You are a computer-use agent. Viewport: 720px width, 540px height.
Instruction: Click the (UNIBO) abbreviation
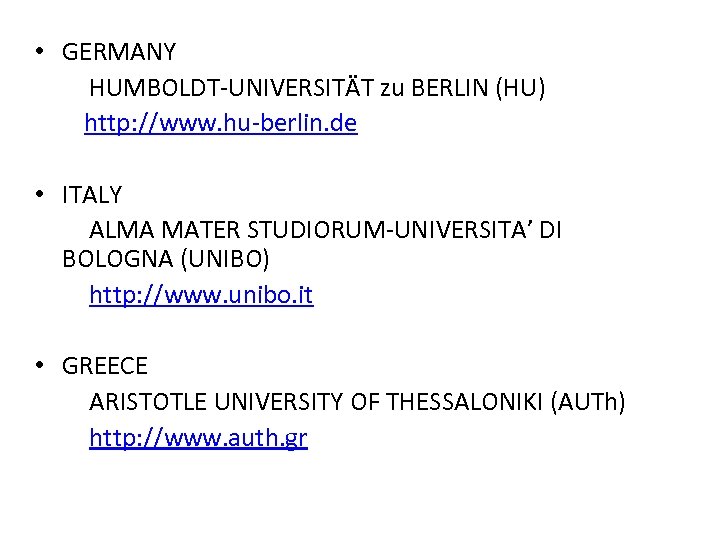click(225, 259)
